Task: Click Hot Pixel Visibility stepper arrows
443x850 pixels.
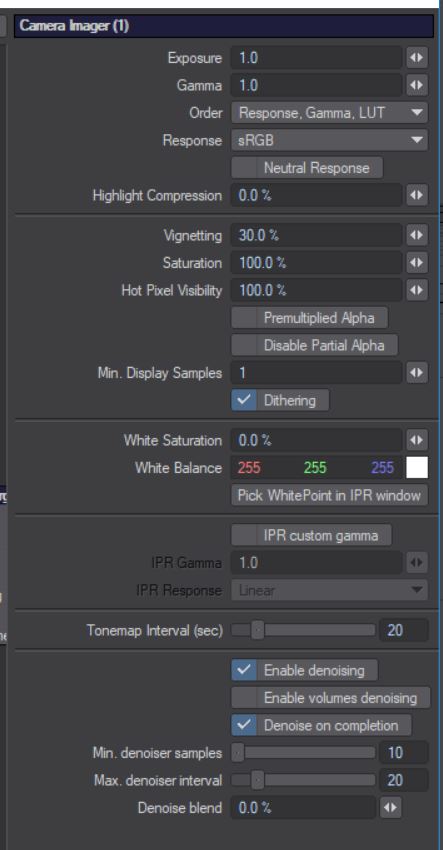Action: (416, 291)
